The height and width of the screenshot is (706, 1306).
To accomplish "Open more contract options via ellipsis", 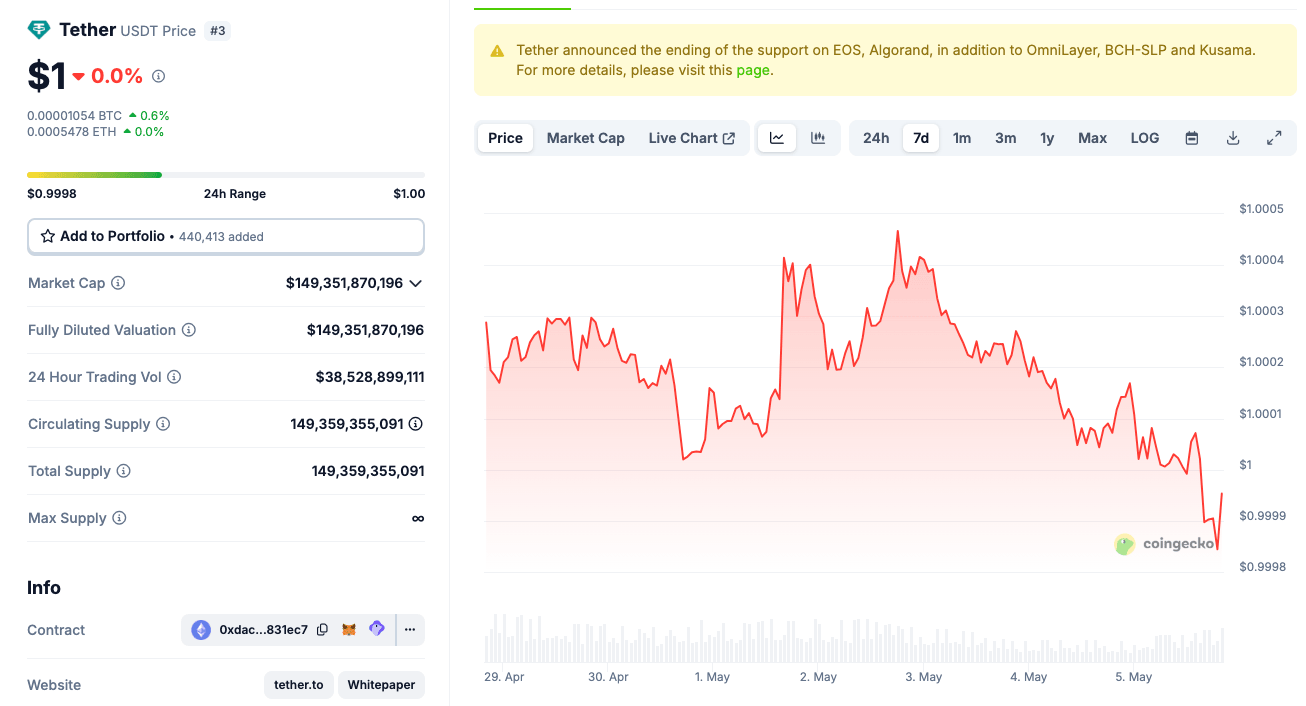I will click(410, 630).
